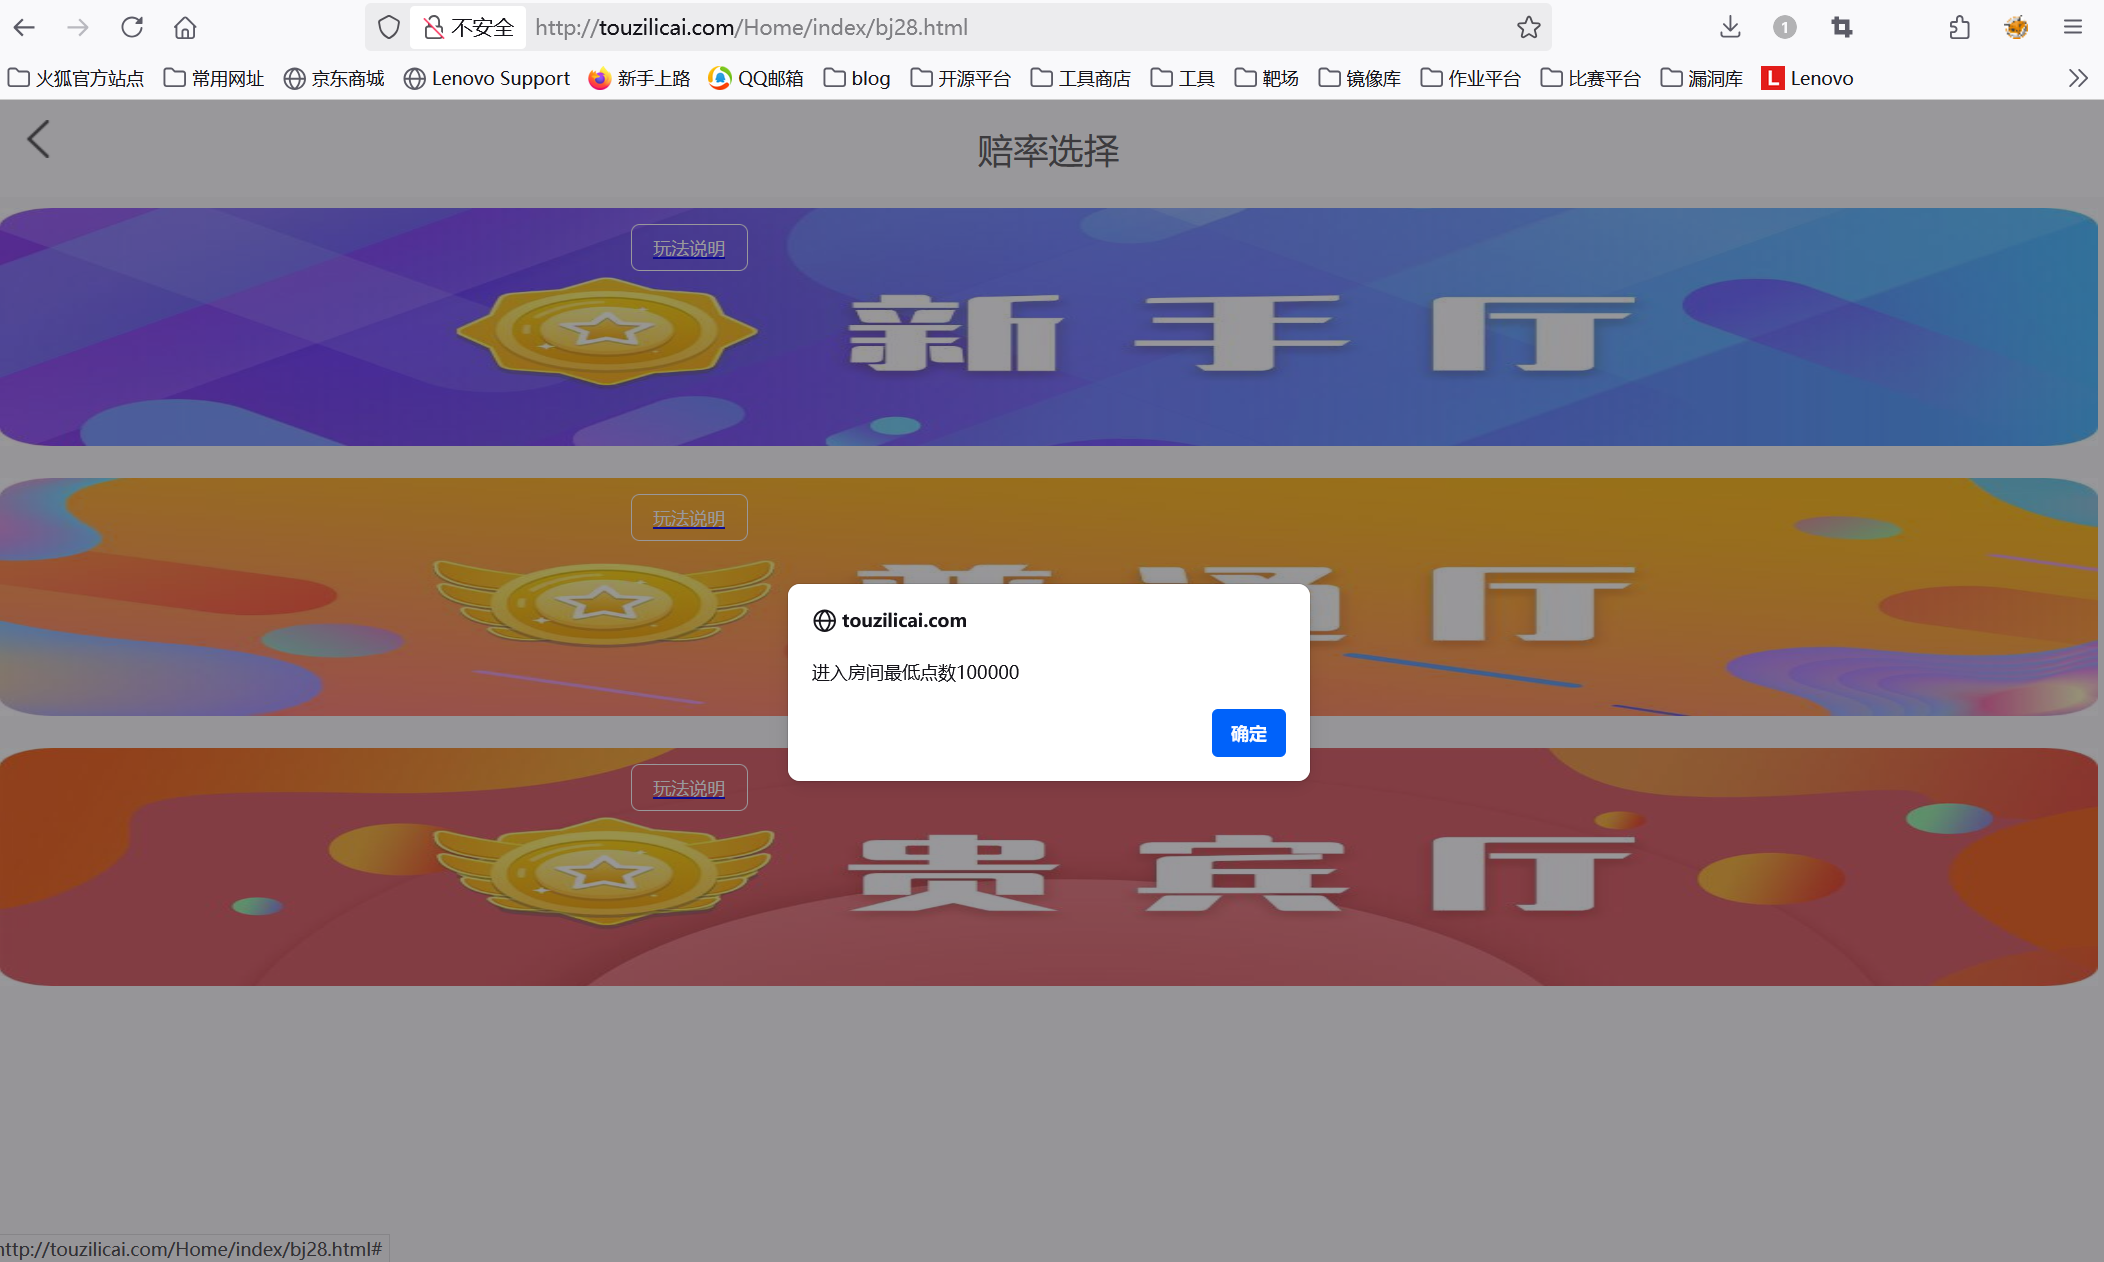Click 玩法说明 link on 新手厅 banner
The height and width of the screenshot is (1262, 2104).
point(689,248)
